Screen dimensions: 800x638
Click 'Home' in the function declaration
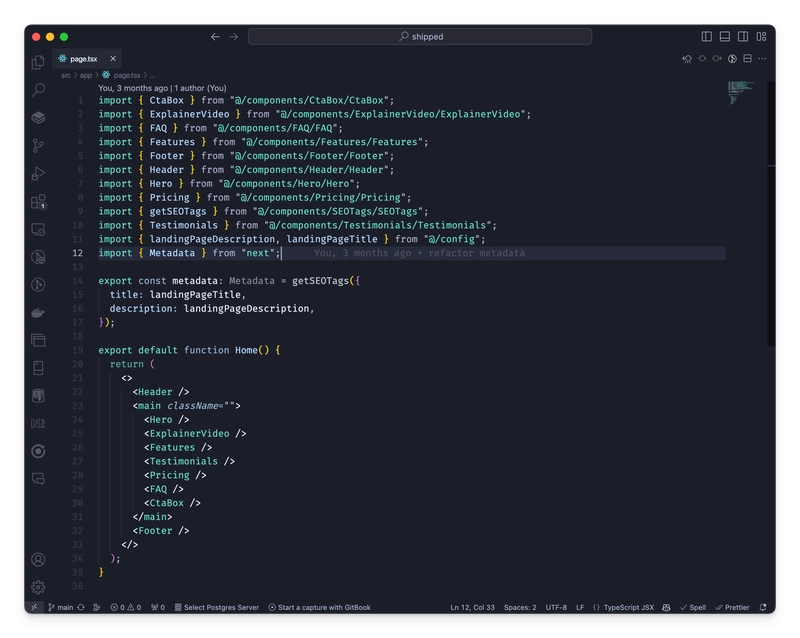246,350
